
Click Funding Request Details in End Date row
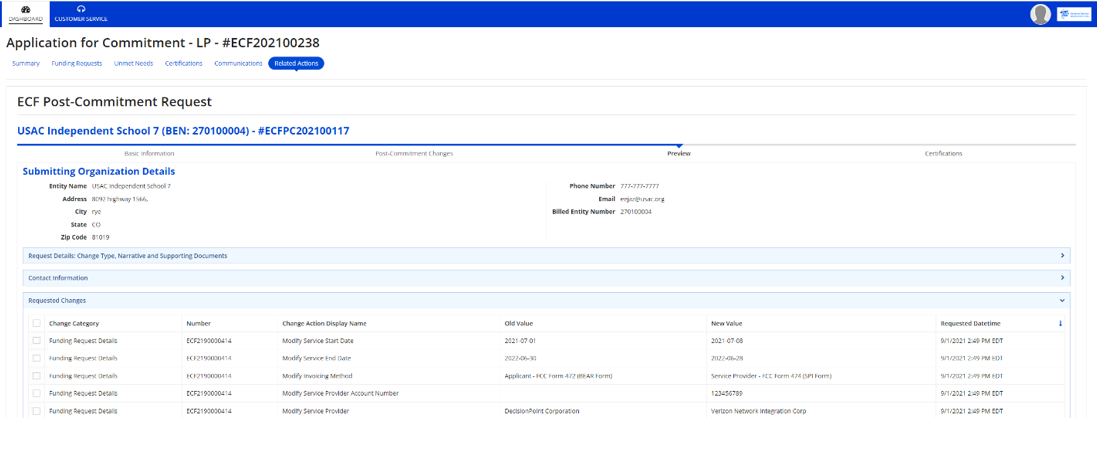point(83,358)
